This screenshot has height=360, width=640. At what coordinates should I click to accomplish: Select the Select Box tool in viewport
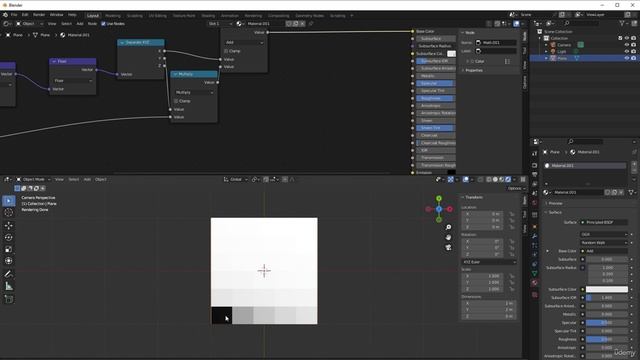tap(9, 201)
